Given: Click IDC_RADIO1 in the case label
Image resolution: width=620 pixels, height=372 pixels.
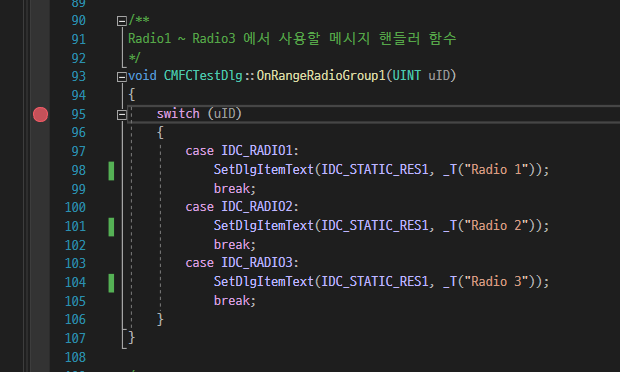Looking at the screenshot, I should point(257,151).
